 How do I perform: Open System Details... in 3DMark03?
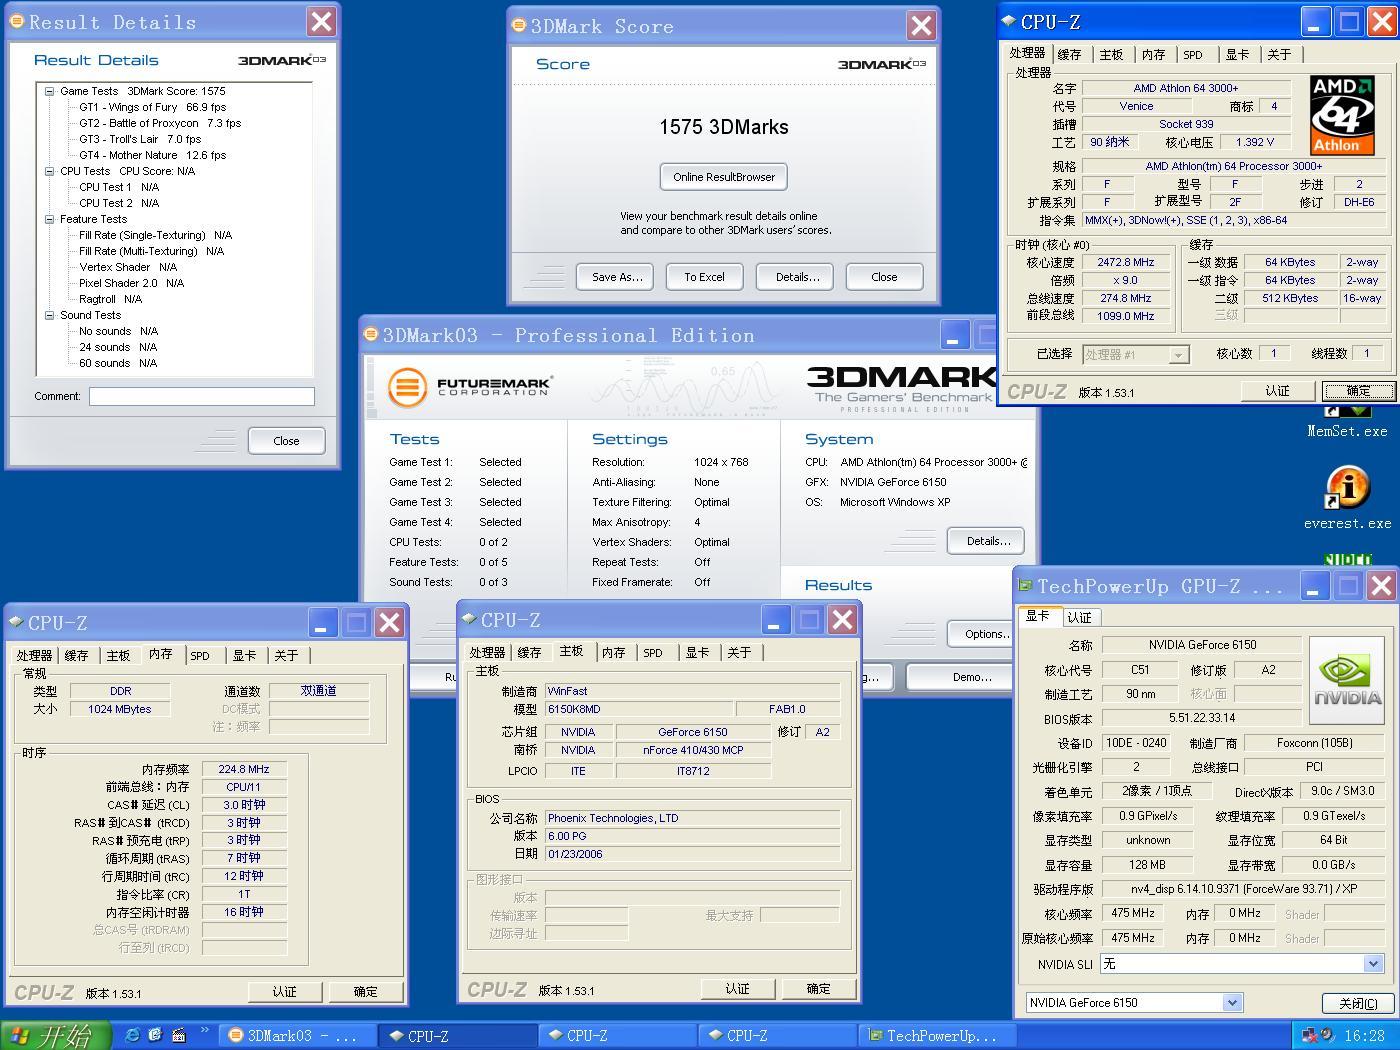pyautogui.click(x=986, y=541)
